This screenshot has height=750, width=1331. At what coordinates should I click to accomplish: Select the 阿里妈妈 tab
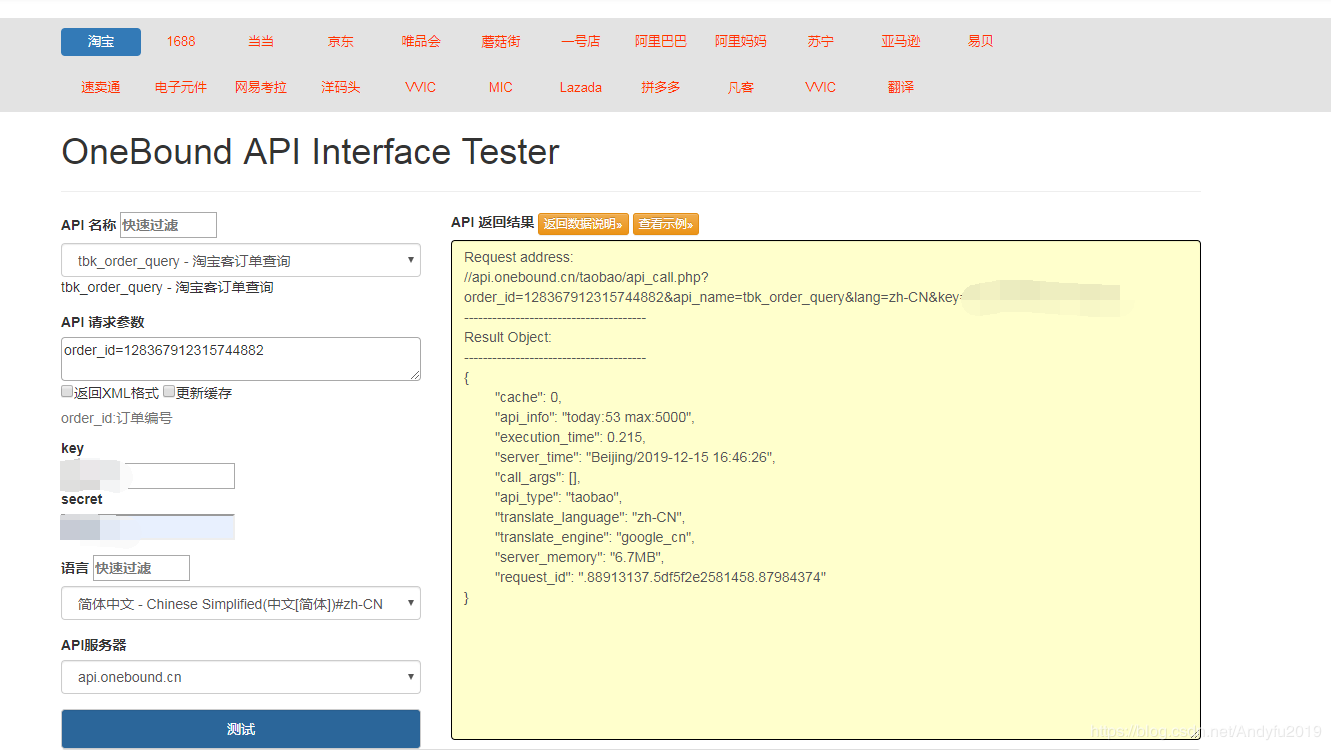(741, 42)
